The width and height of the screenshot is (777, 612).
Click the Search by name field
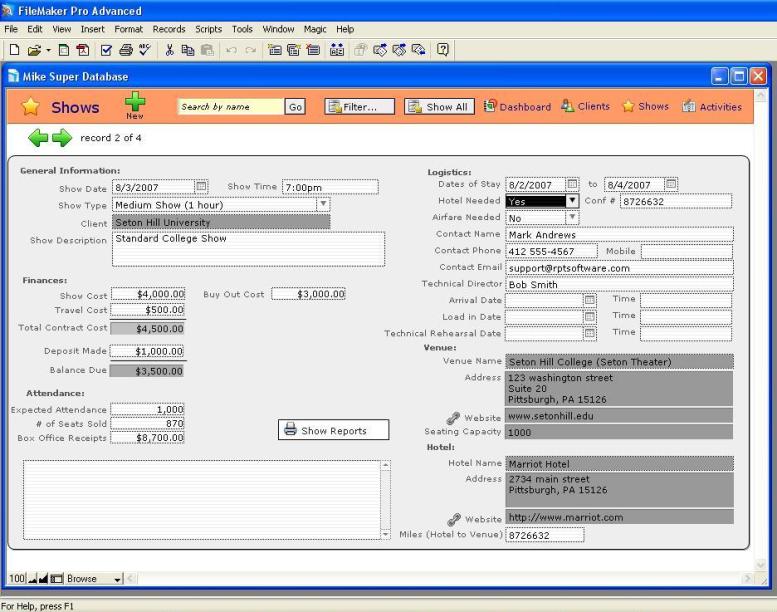(x=231, y=107)
